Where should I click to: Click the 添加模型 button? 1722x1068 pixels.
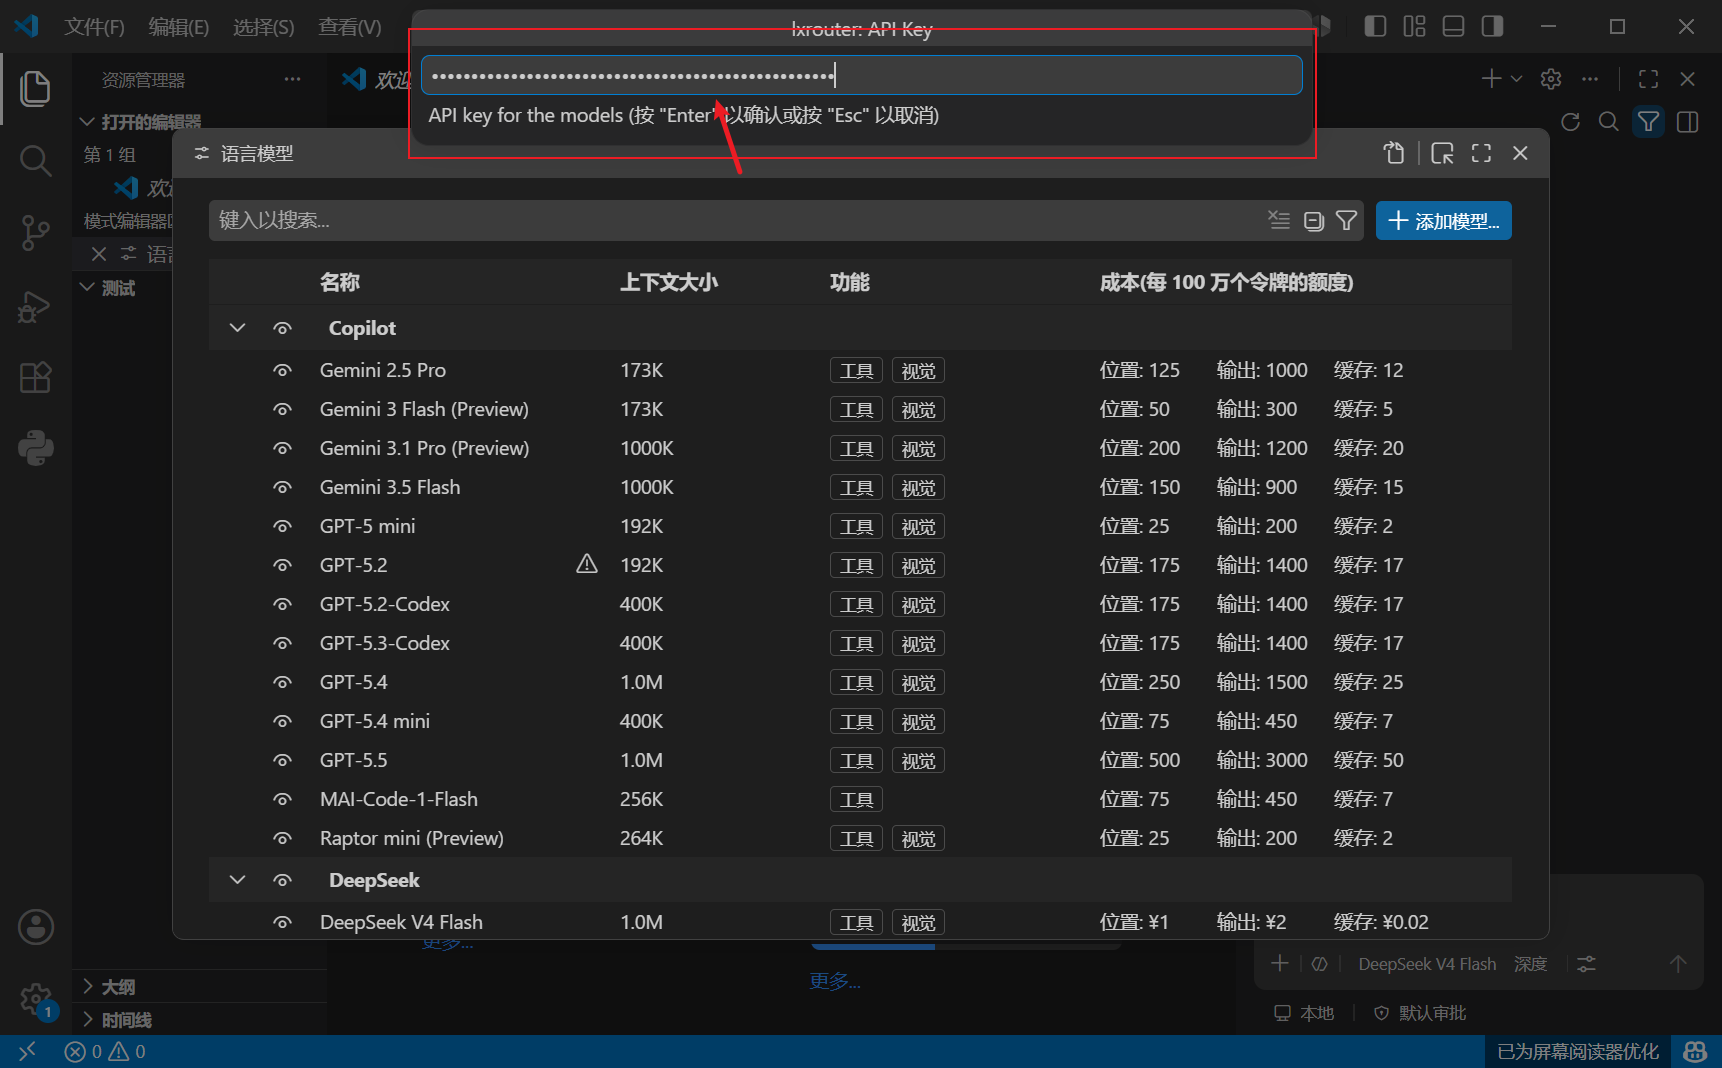tap(1443, 221)
